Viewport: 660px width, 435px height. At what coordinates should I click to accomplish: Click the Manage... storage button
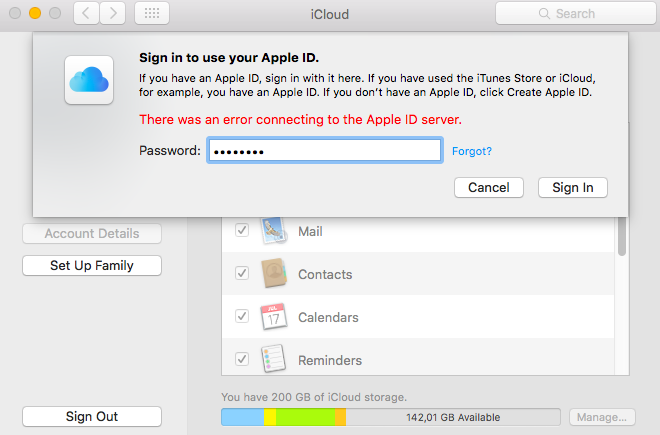[x=602, y=417]
